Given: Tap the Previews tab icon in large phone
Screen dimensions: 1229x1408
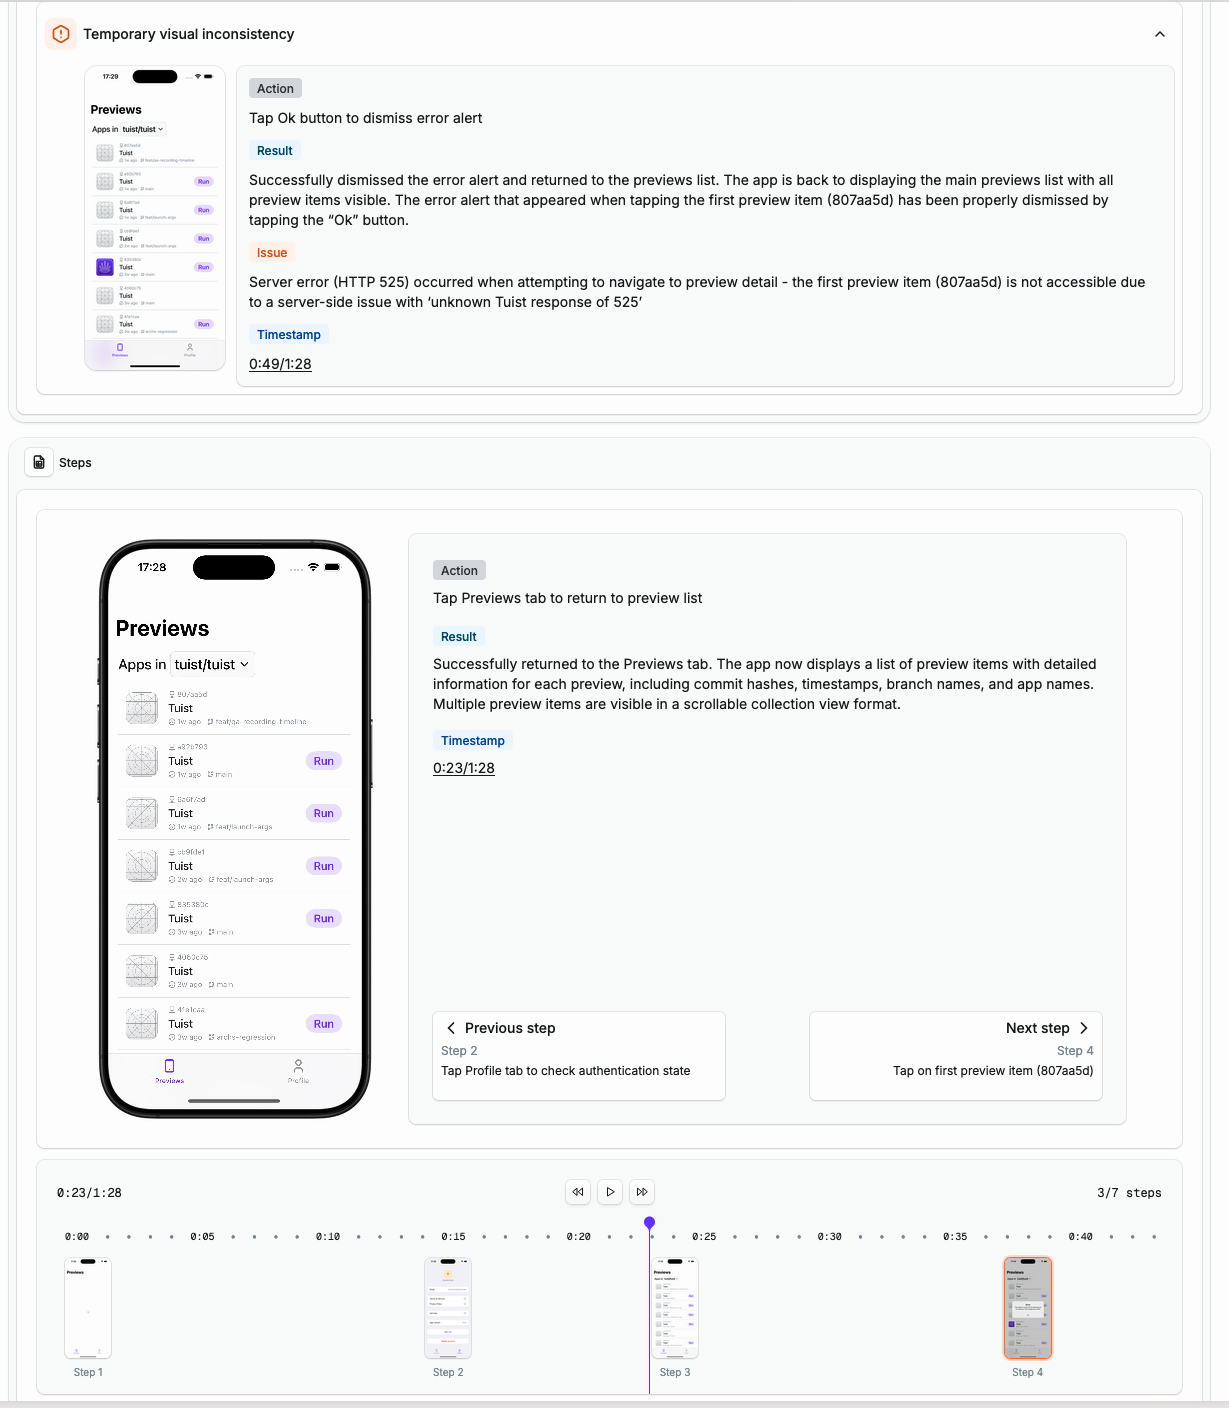Looking at the screenshot, I should (x=169, y=1067).
